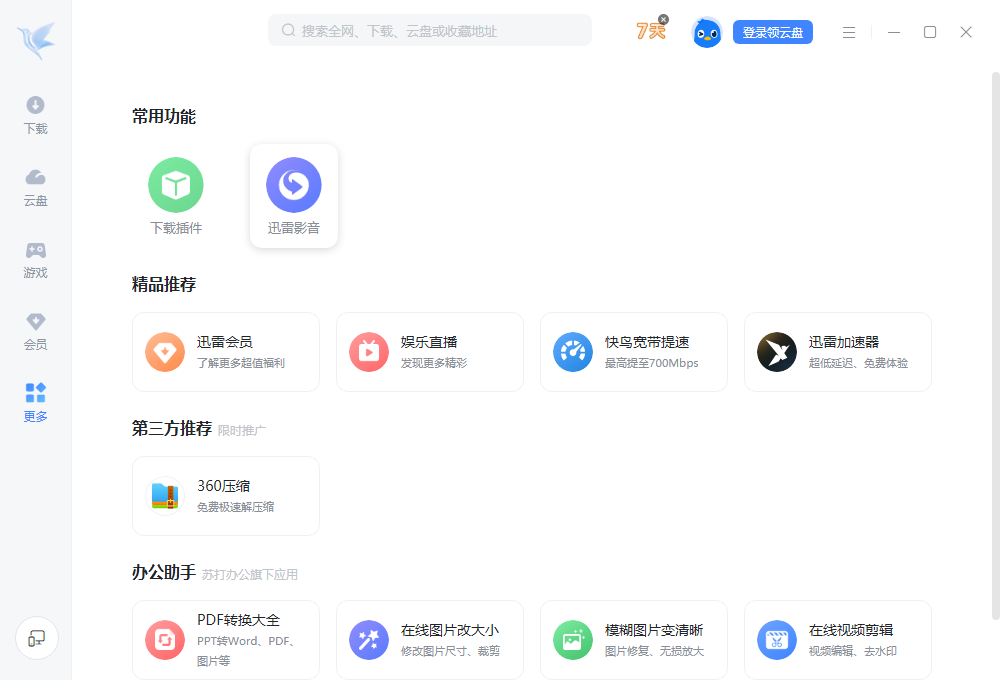Open 娱乐直播 live streaming
This screenshot has width=1000, height=680.
429,352
